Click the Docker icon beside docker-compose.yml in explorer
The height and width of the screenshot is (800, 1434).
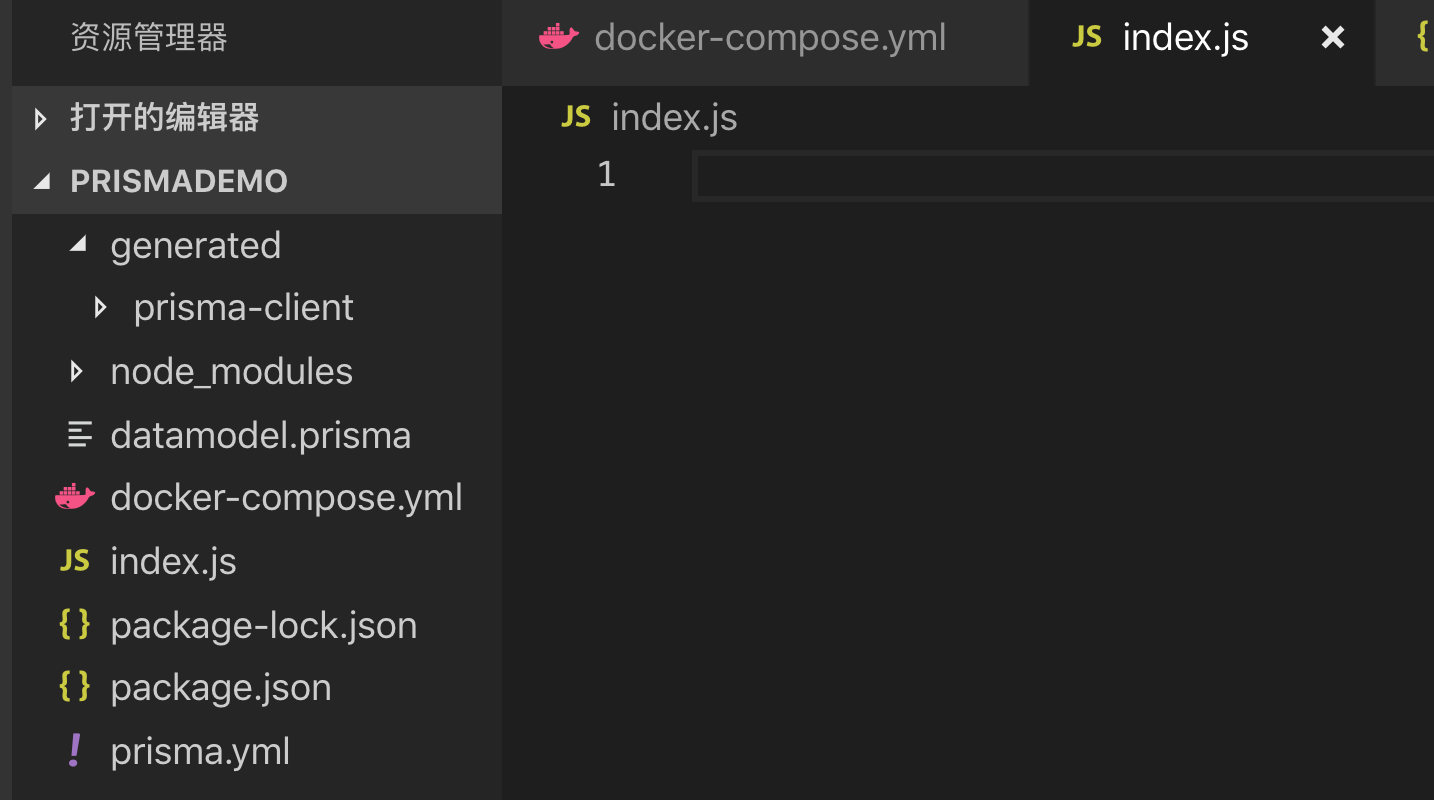75,497
